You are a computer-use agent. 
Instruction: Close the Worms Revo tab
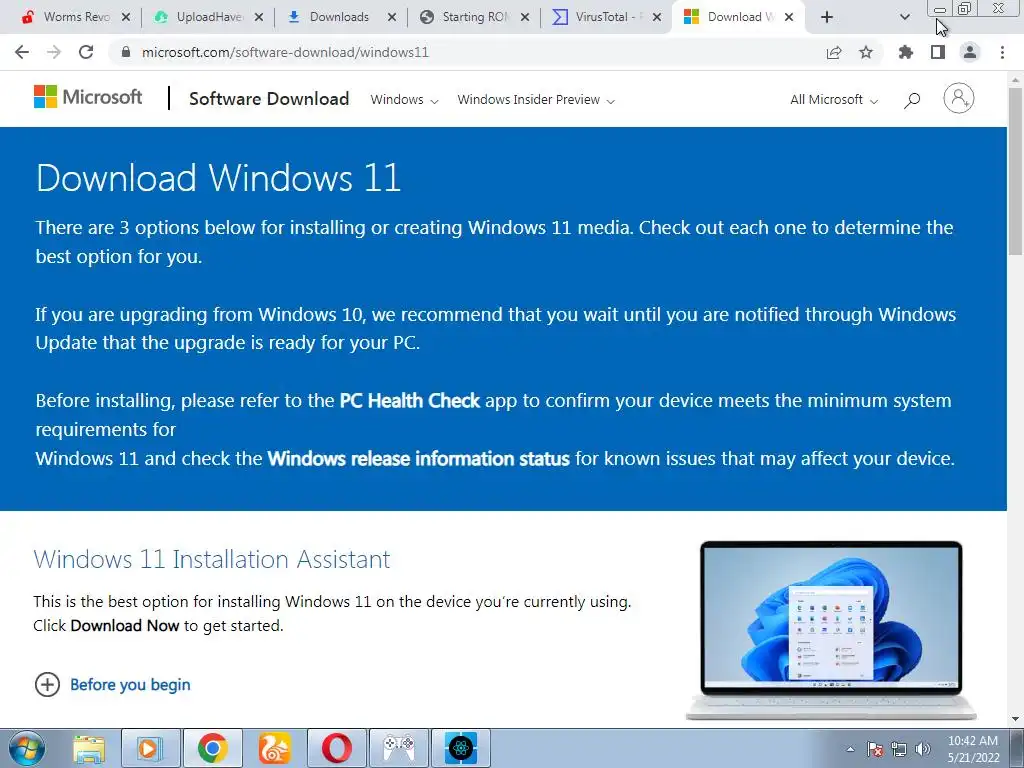[126, 17]
